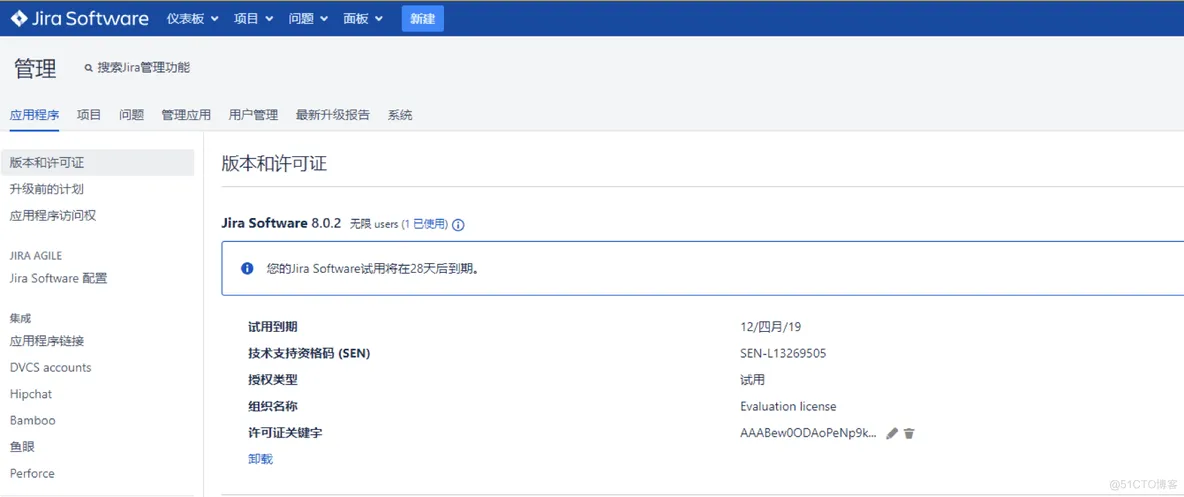Open 应用程序链接 in sidebar

point(47,341)
